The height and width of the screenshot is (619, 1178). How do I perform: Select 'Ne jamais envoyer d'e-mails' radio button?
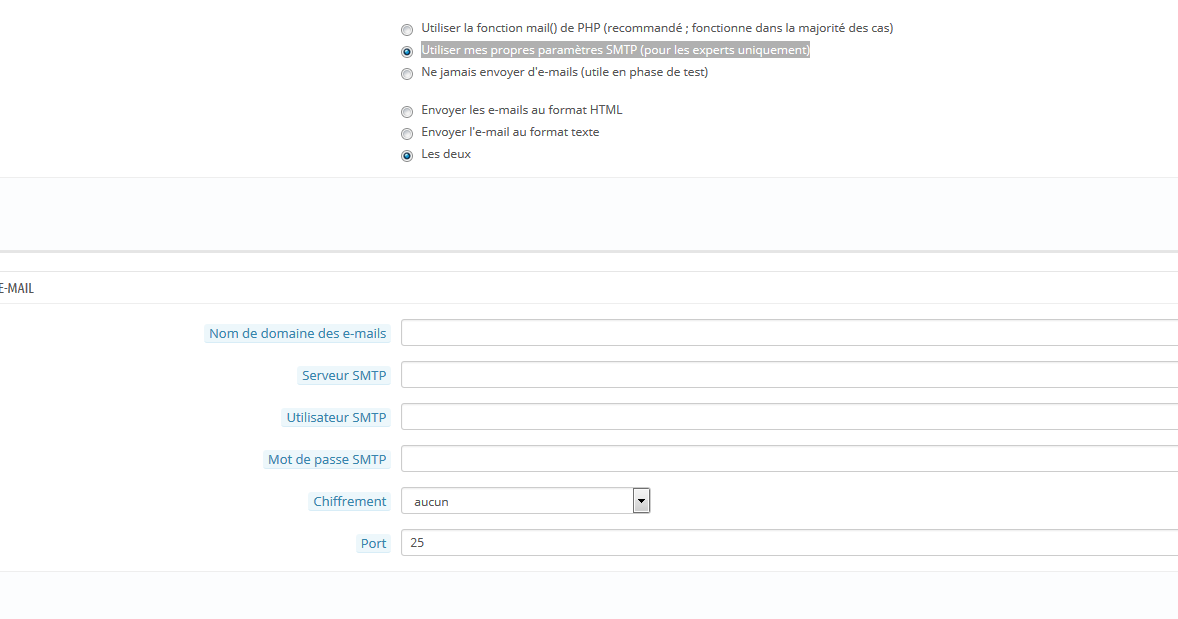tap(406, 74)
